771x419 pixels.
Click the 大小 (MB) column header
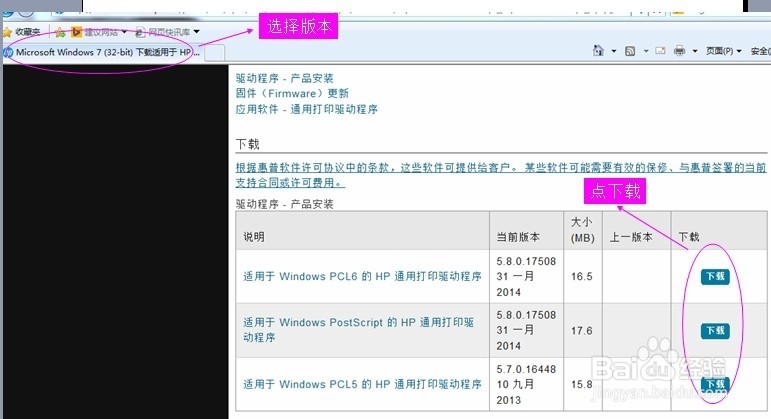pyautogui.click(x=583, y=230)
